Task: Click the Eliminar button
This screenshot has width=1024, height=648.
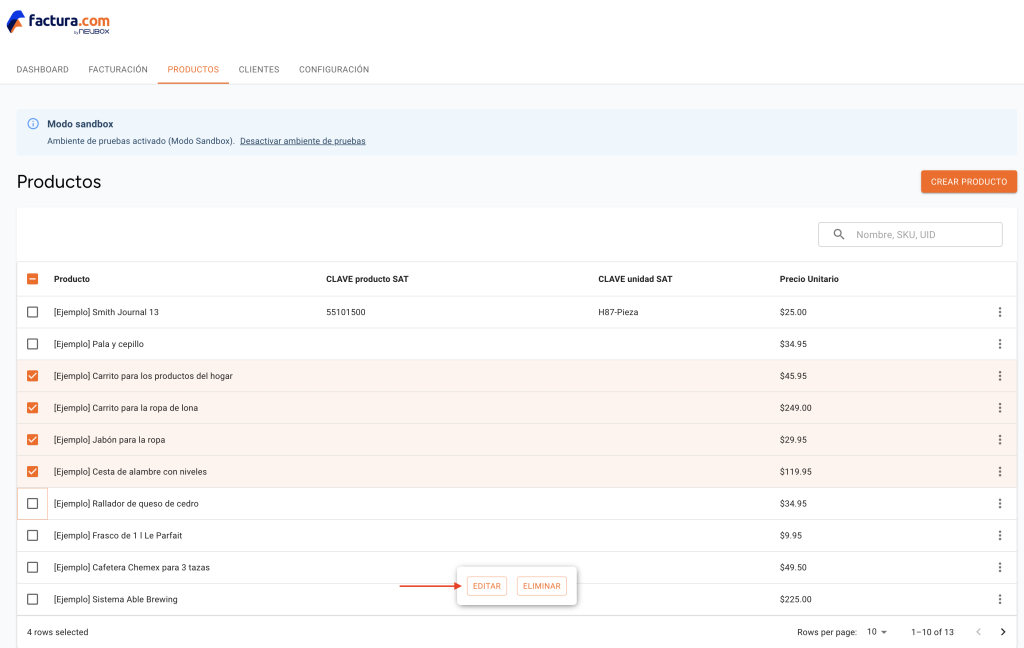Action: (x=541, y=586)
